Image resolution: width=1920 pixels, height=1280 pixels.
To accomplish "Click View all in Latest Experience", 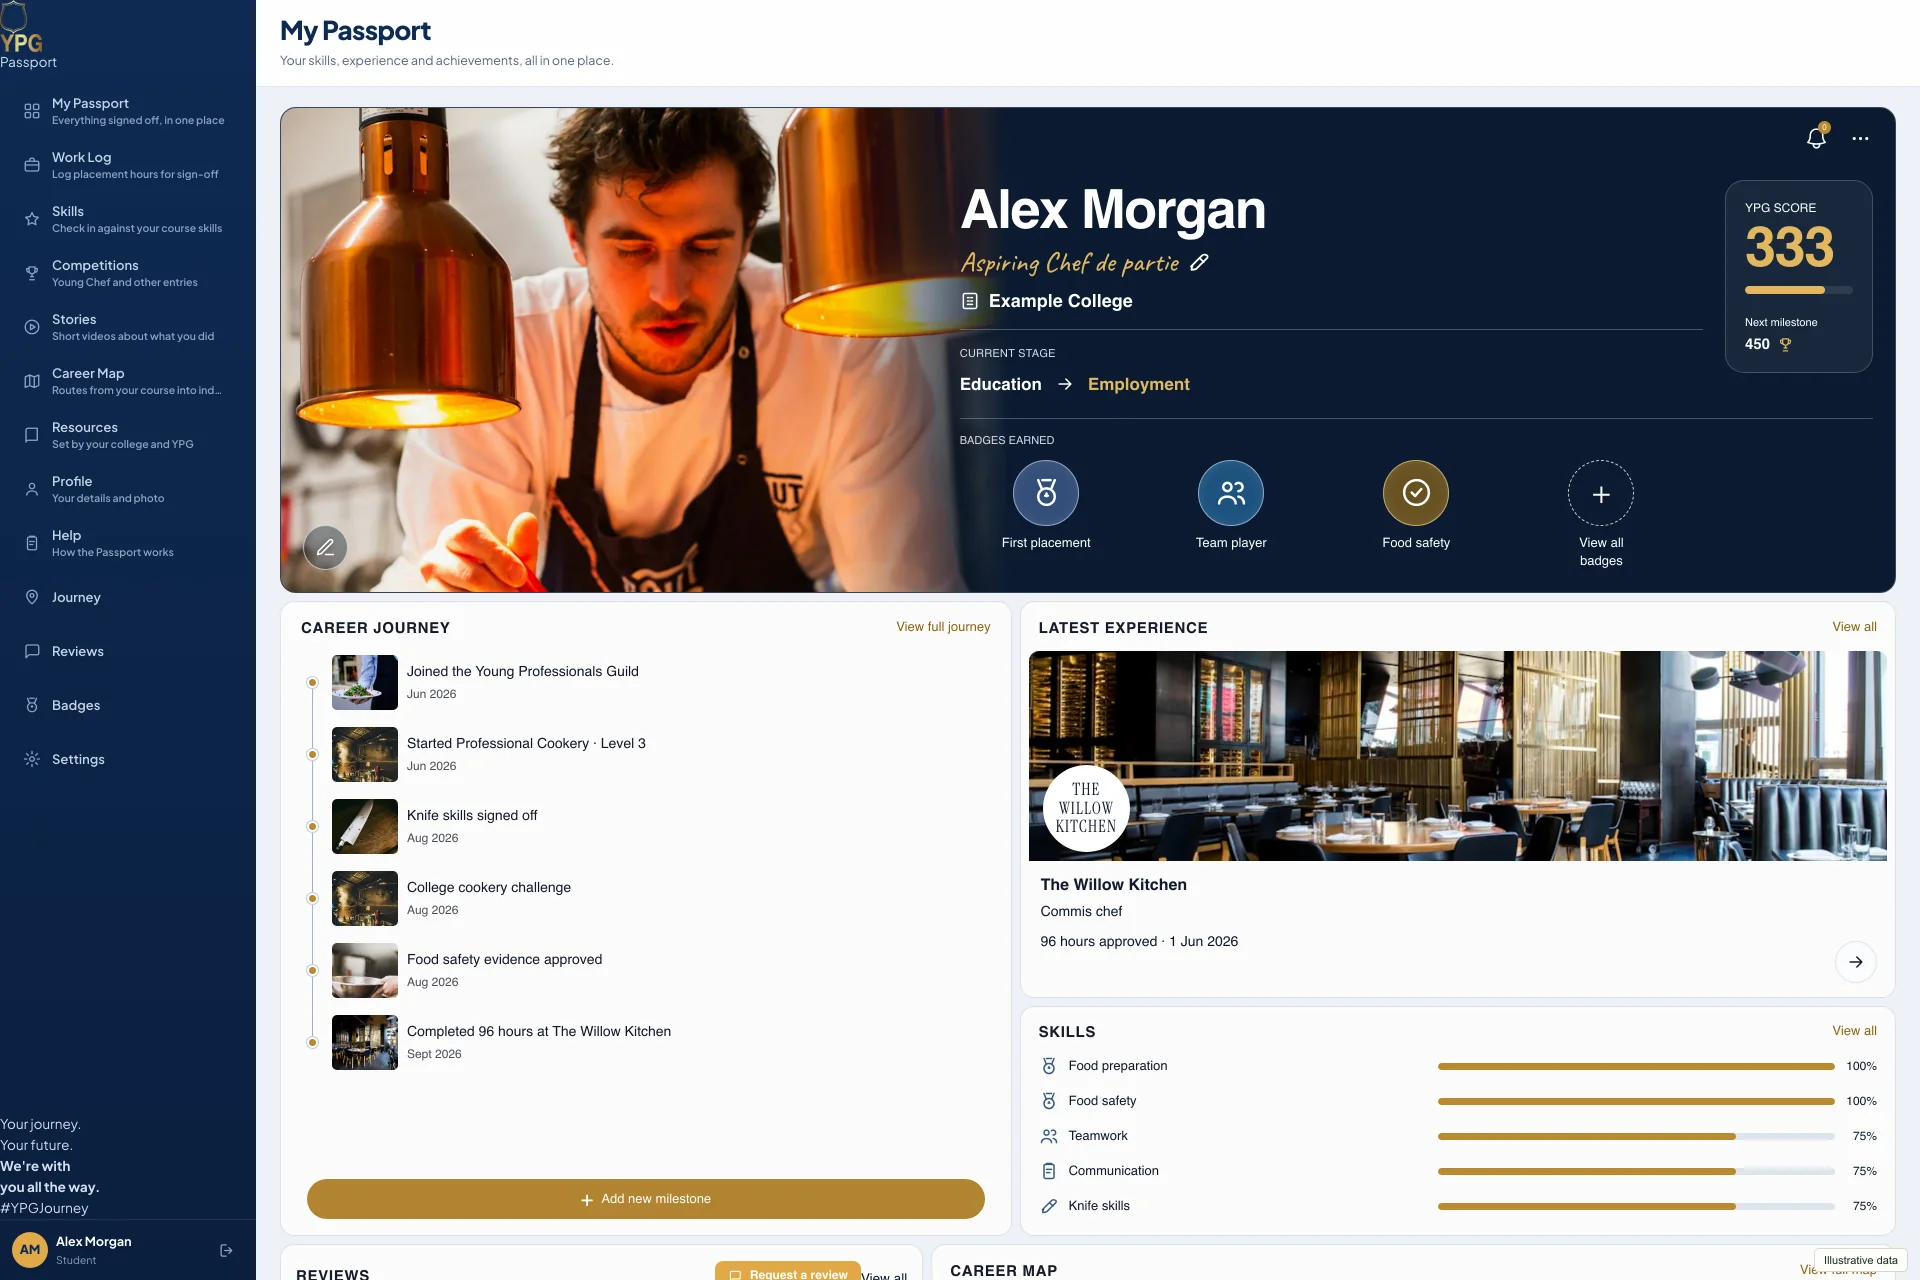I will coord(1854,627).
